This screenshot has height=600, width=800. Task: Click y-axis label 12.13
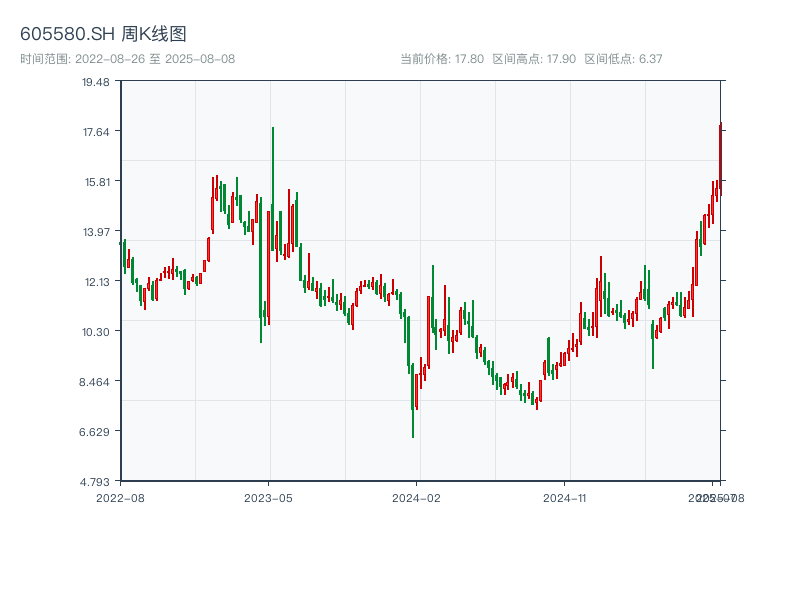coord(97,282)
